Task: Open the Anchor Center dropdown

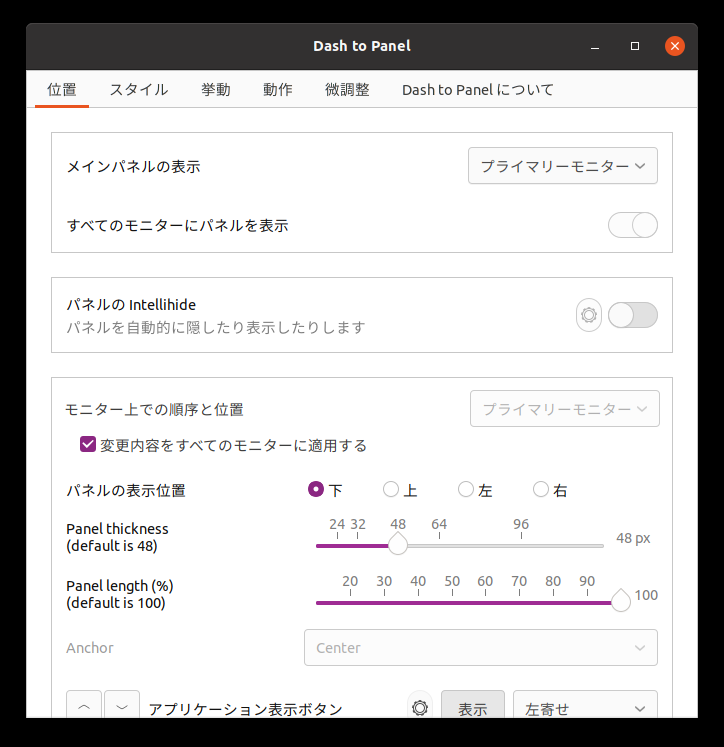Action: [481, 647]
